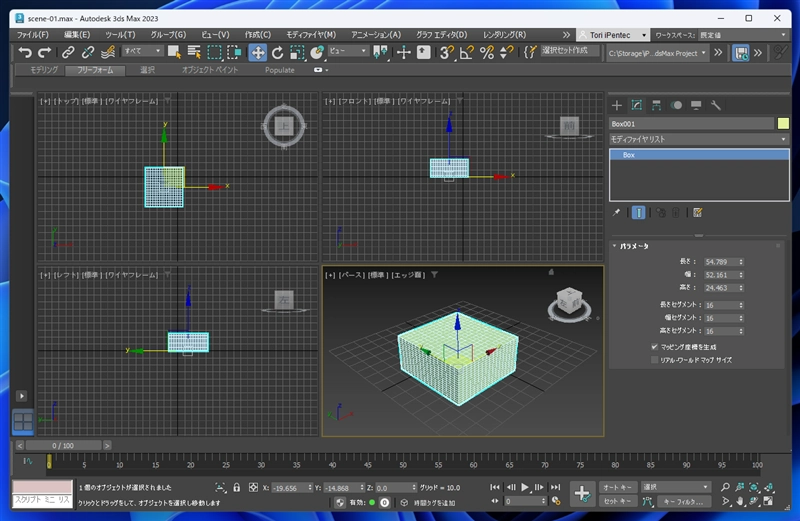Switch to the オブジェクト ペイント ribbon tab
Screen dimensions: 800x521
[210, 70]
